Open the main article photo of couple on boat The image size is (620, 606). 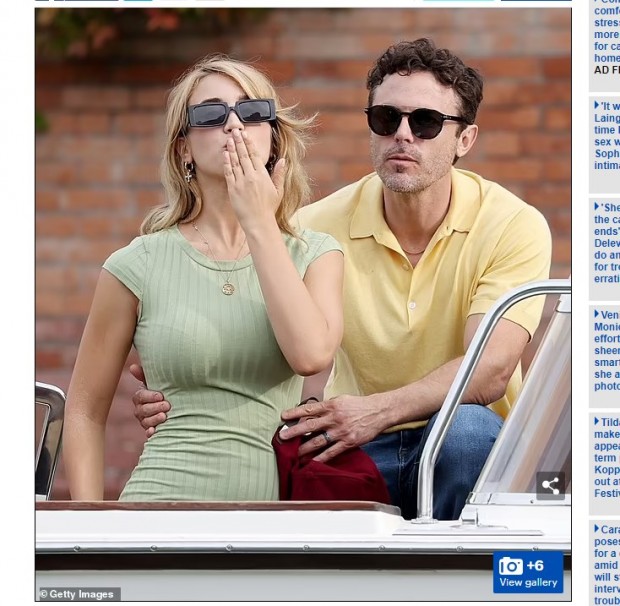point(303,304)
